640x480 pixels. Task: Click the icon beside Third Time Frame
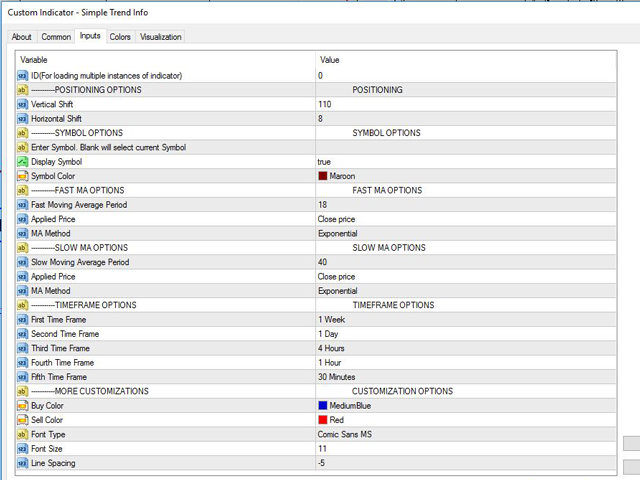pyautogui.click(x=22, y=348)
